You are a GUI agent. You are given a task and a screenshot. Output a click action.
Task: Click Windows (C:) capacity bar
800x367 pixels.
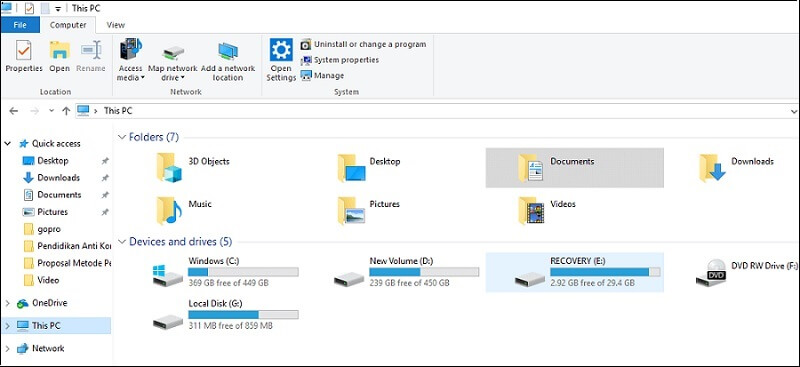click(243, 272)
